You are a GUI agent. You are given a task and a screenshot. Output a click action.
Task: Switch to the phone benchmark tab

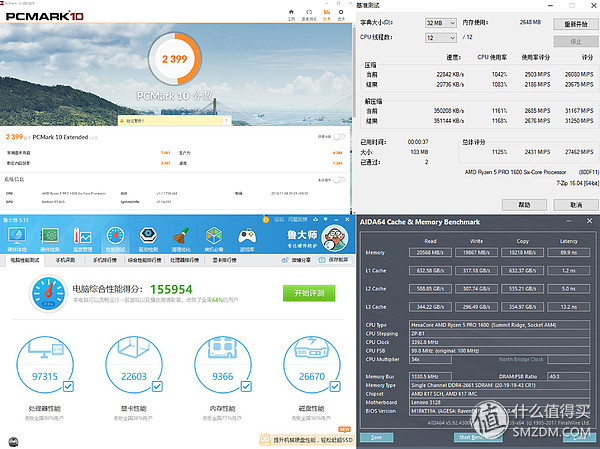coord(65,260)
